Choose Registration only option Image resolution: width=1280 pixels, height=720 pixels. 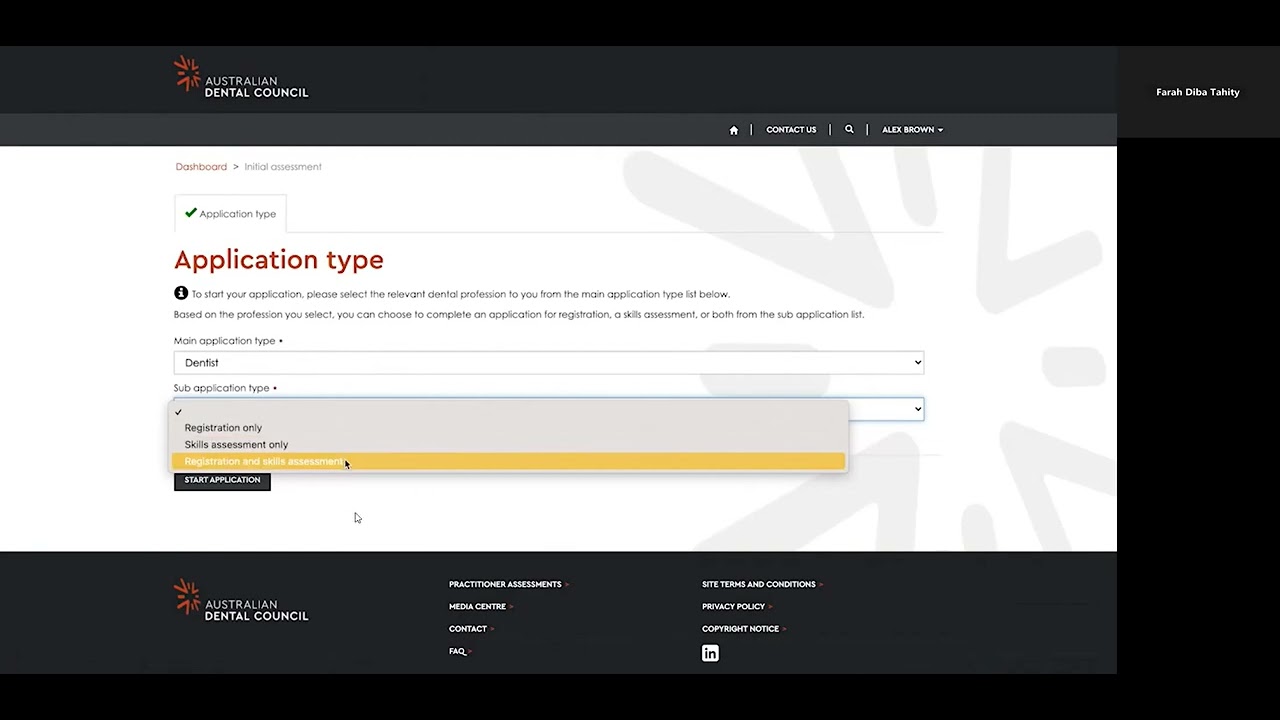pos(509,428)
